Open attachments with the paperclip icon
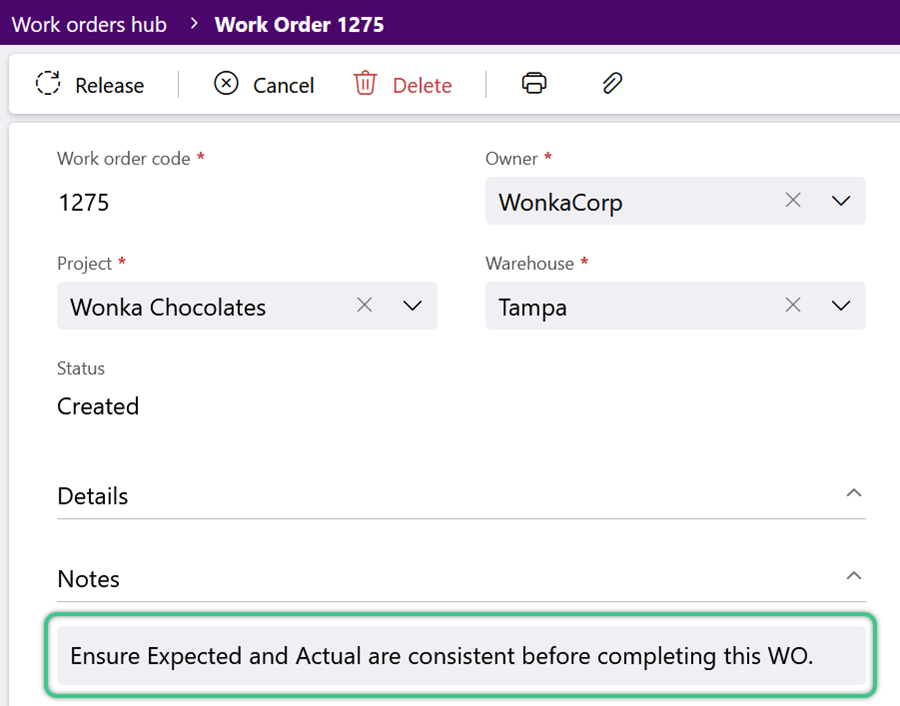Viewport: 900px width, 706px height. click(612, 83)
